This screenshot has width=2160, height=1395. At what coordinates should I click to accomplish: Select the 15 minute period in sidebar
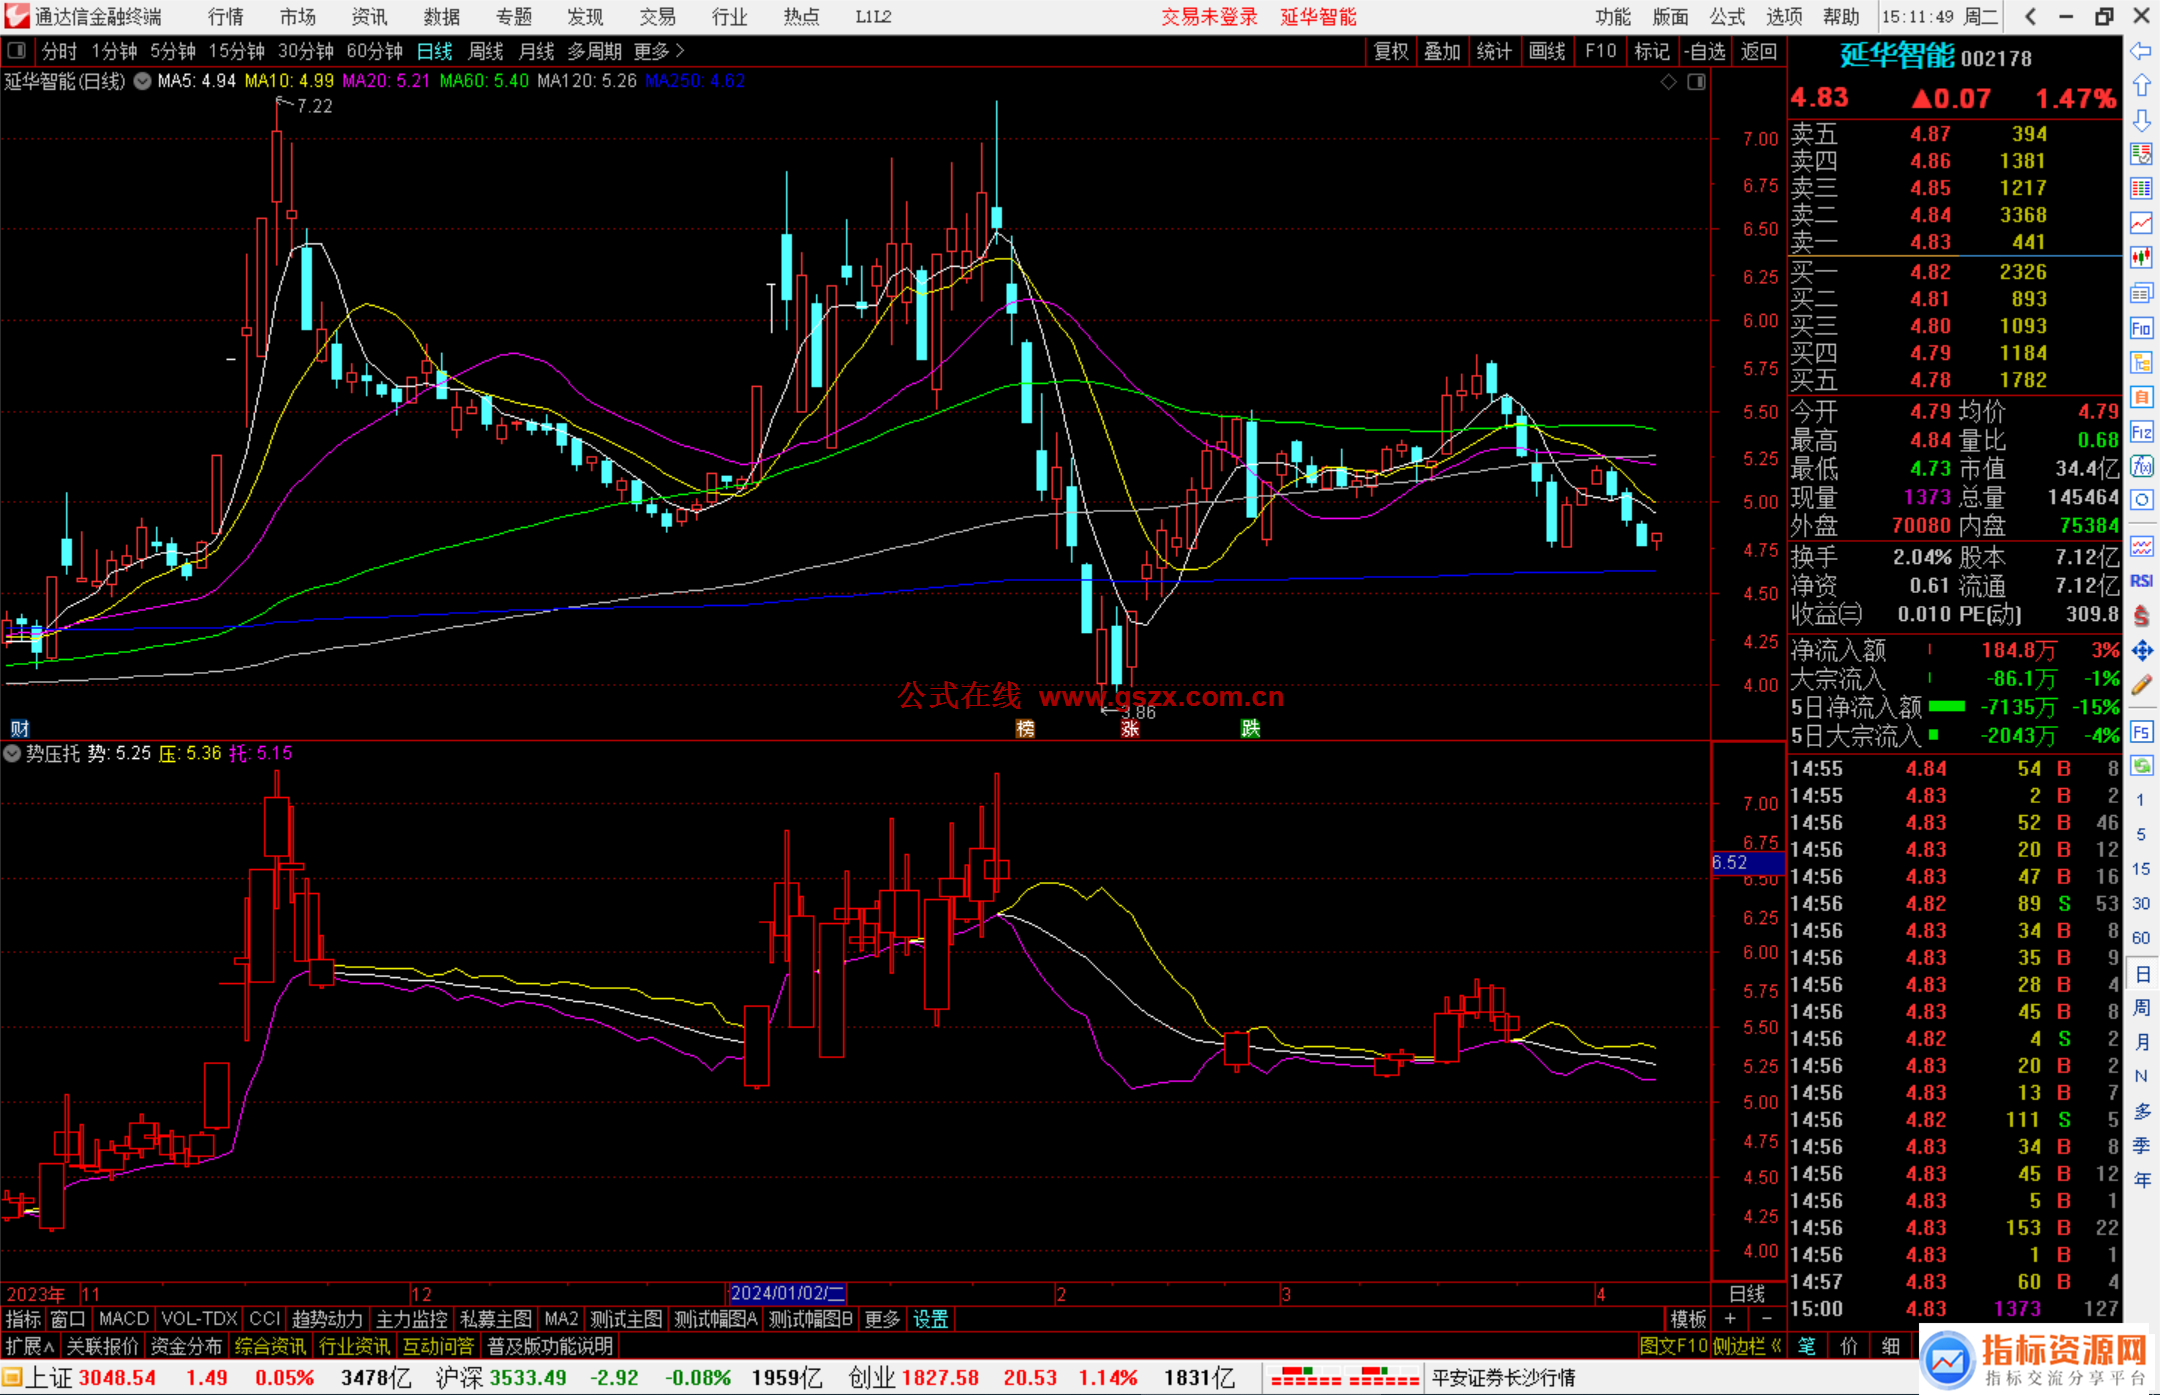[2141, 869]
